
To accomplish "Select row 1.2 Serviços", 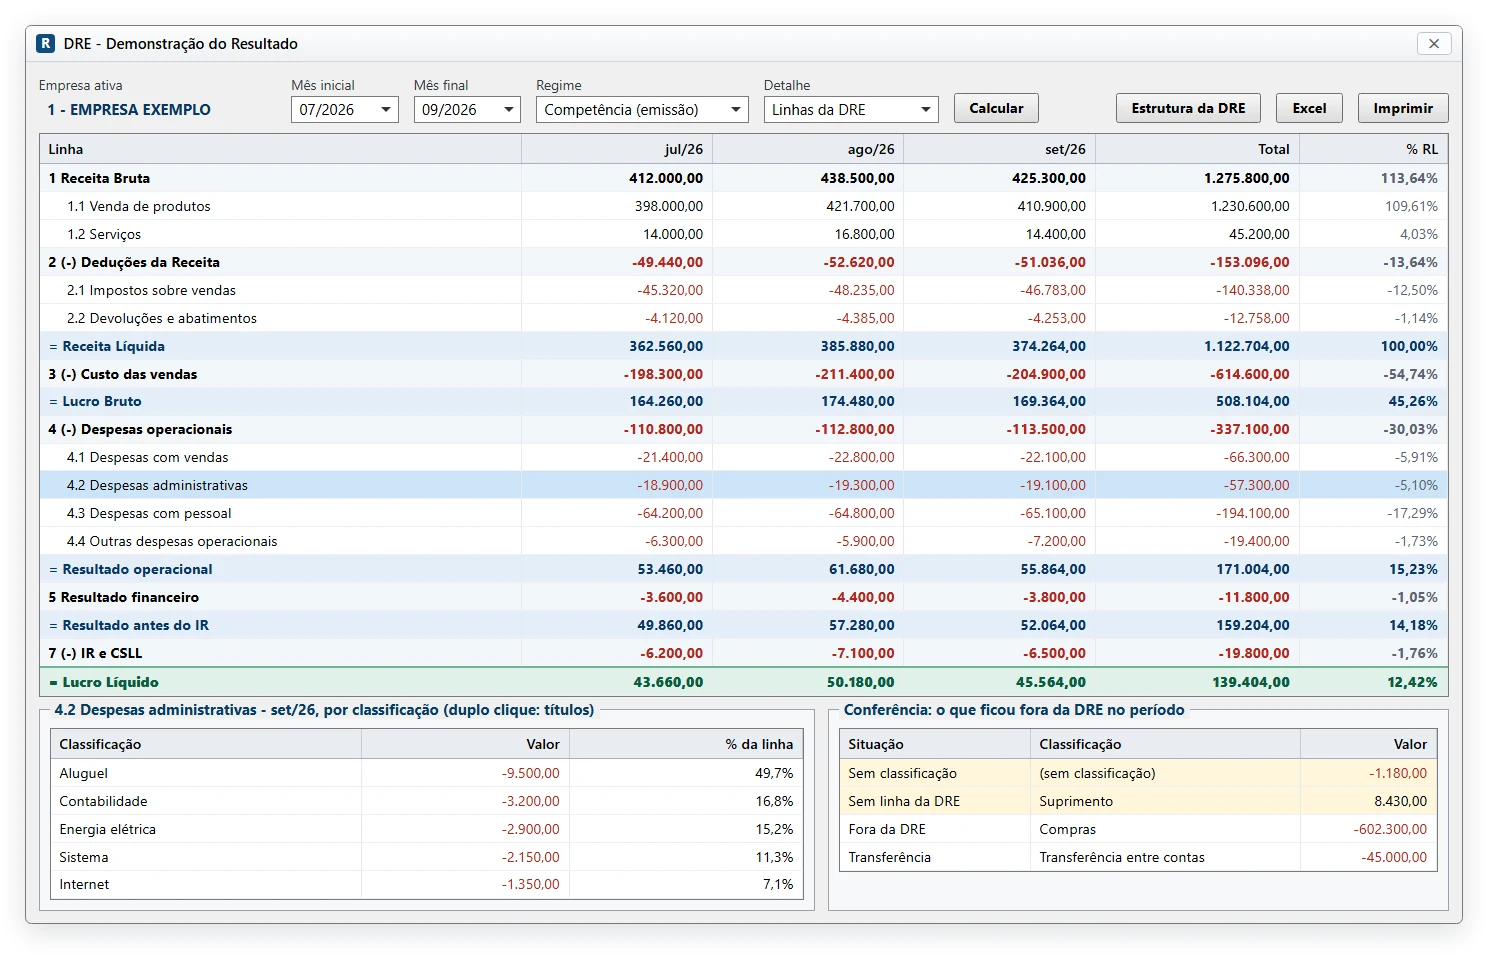I will click(744, 234).
